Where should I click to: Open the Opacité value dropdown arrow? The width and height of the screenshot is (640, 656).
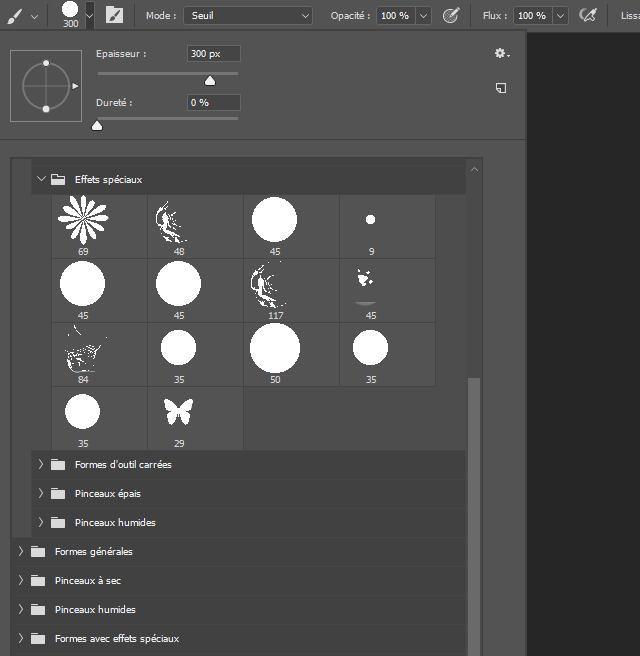(x=424, y=16)
